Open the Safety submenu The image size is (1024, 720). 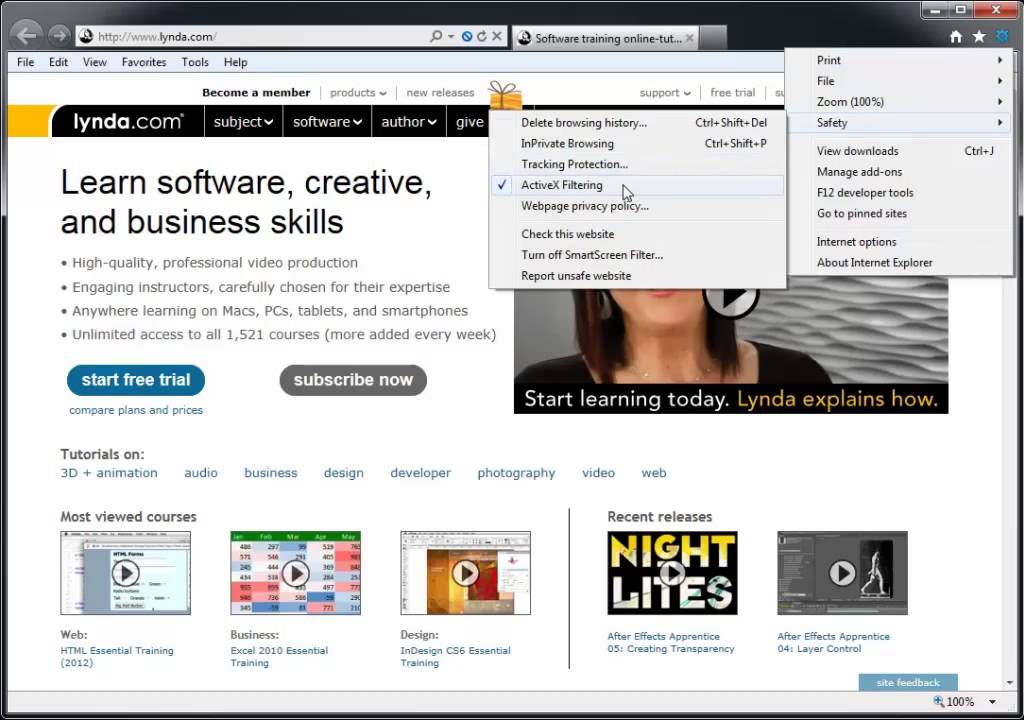901,123
